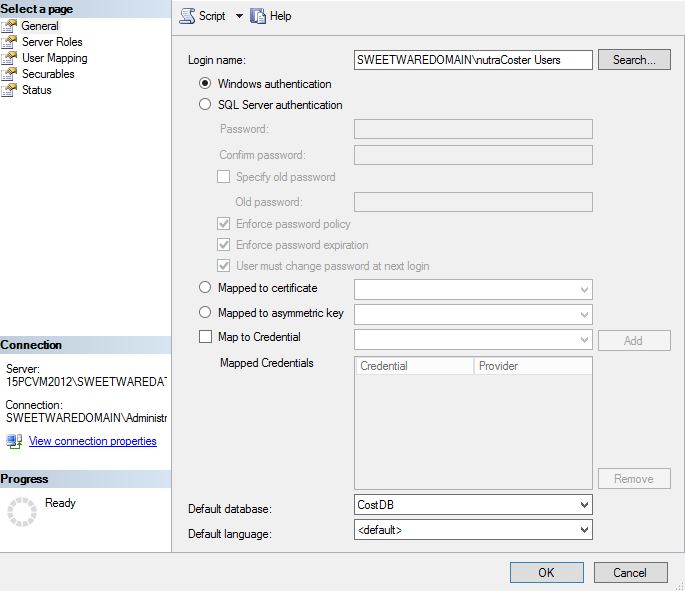
Task: Go to the Securables page
Action: (x=48, y=74)
